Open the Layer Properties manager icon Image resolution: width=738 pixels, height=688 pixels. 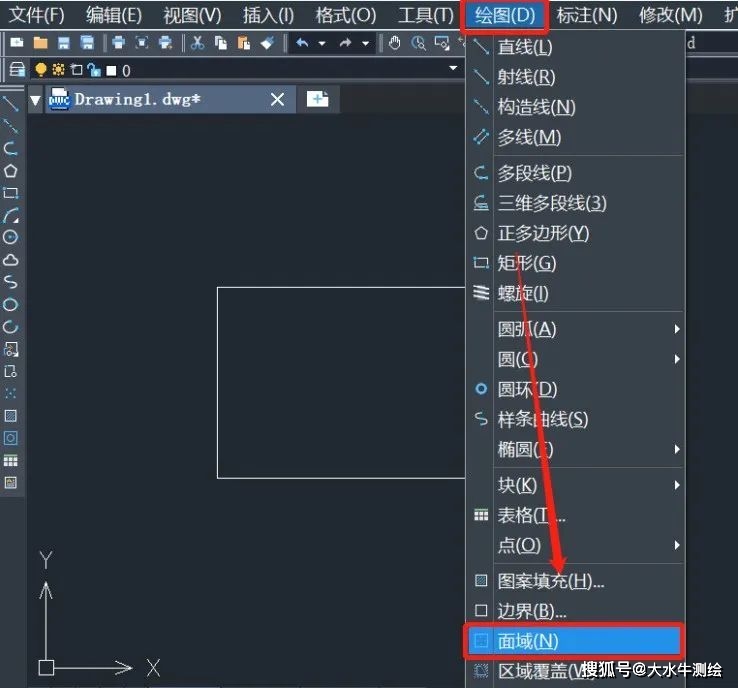pyautogui.click(x=17, y=70)
